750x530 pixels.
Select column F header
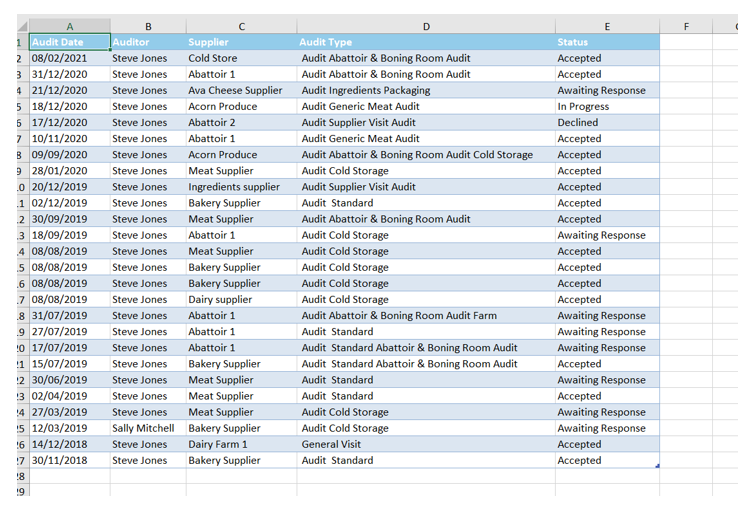[686, 26]
